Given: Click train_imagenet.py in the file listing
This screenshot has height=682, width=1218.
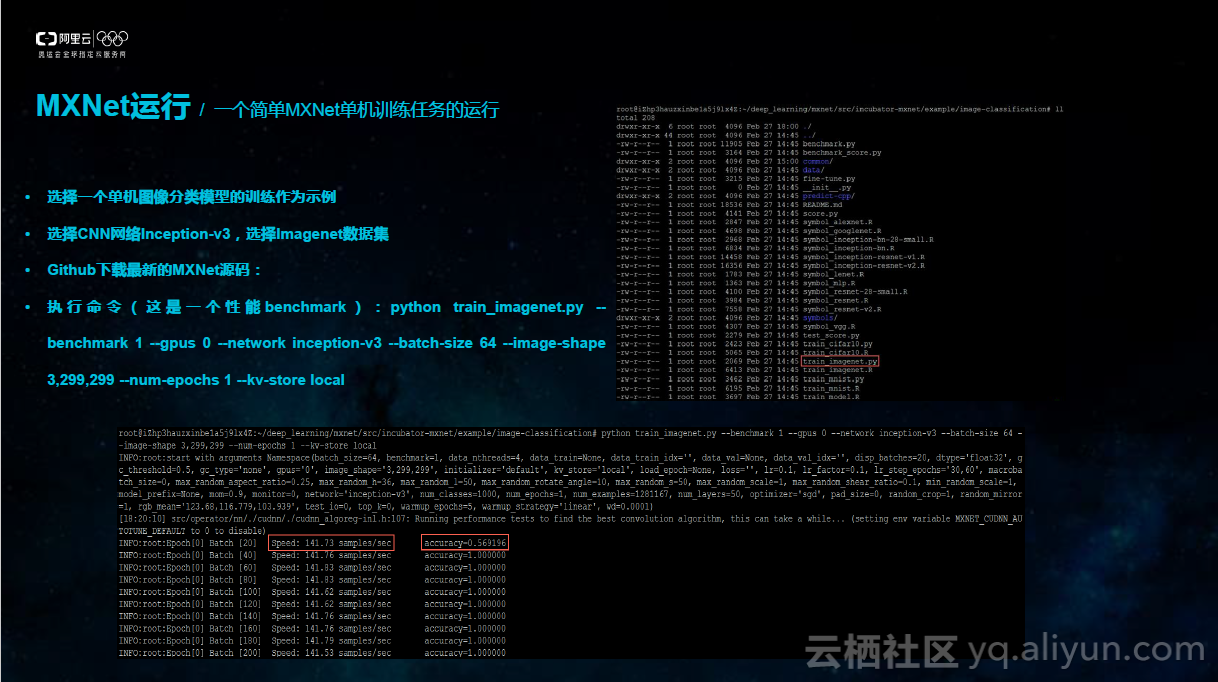Looking at the screenshot, I should tap(840, 361).
